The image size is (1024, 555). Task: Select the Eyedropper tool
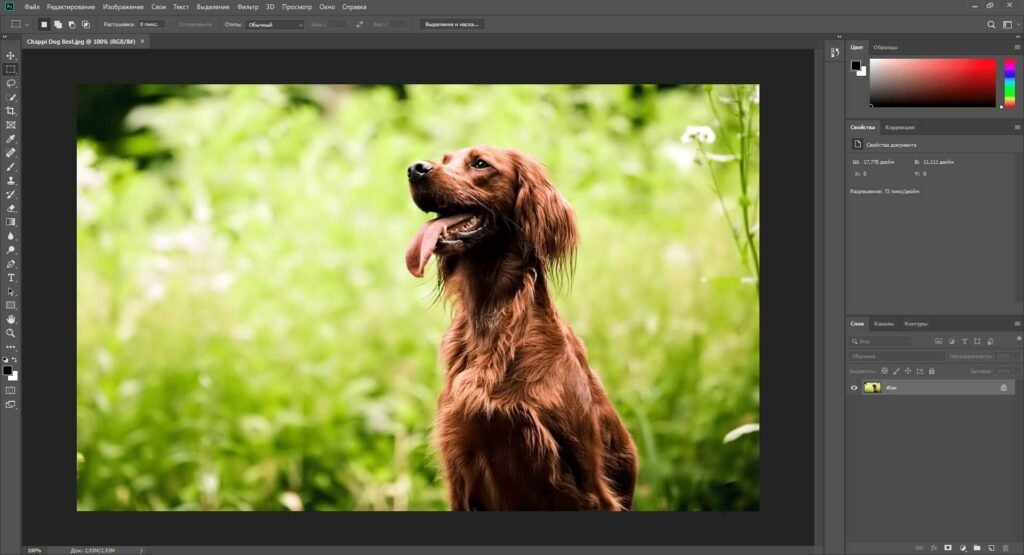(x=10, y=139)
